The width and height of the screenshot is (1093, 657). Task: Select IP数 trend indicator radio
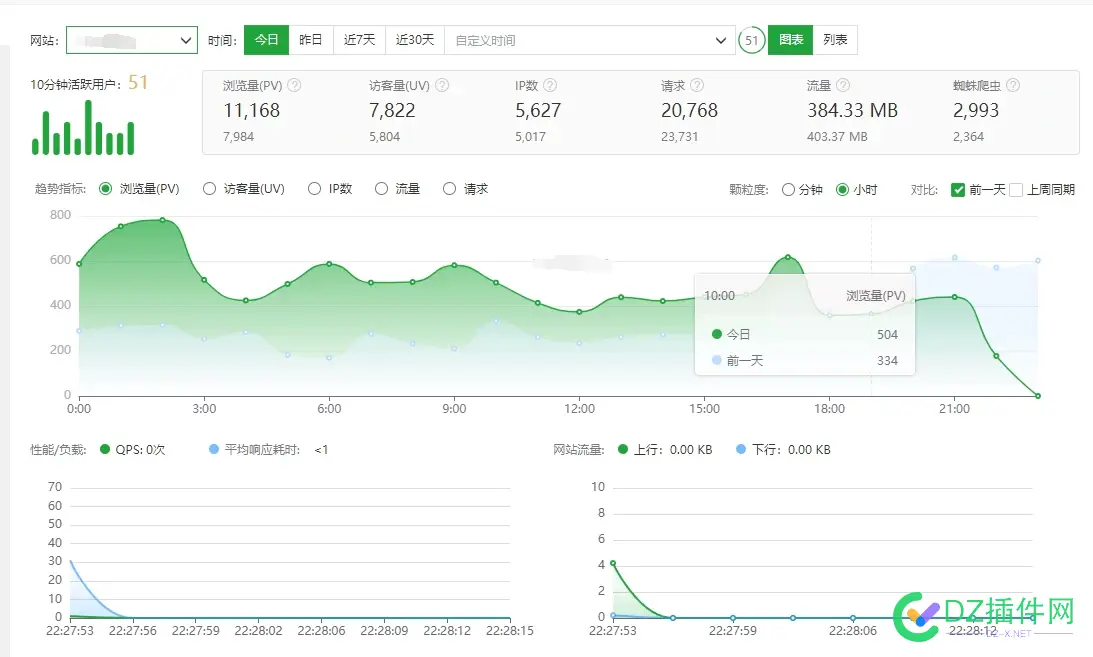[x=314, y=189]
